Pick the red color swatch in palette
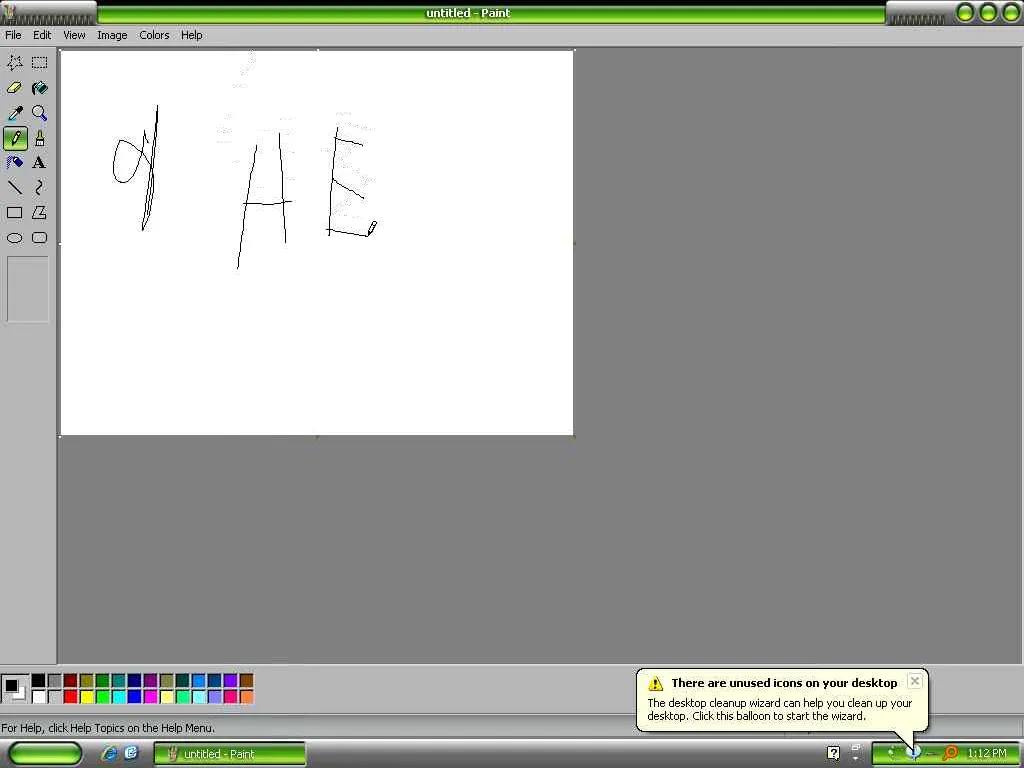Screen dimensions: 1024x768 71,697
